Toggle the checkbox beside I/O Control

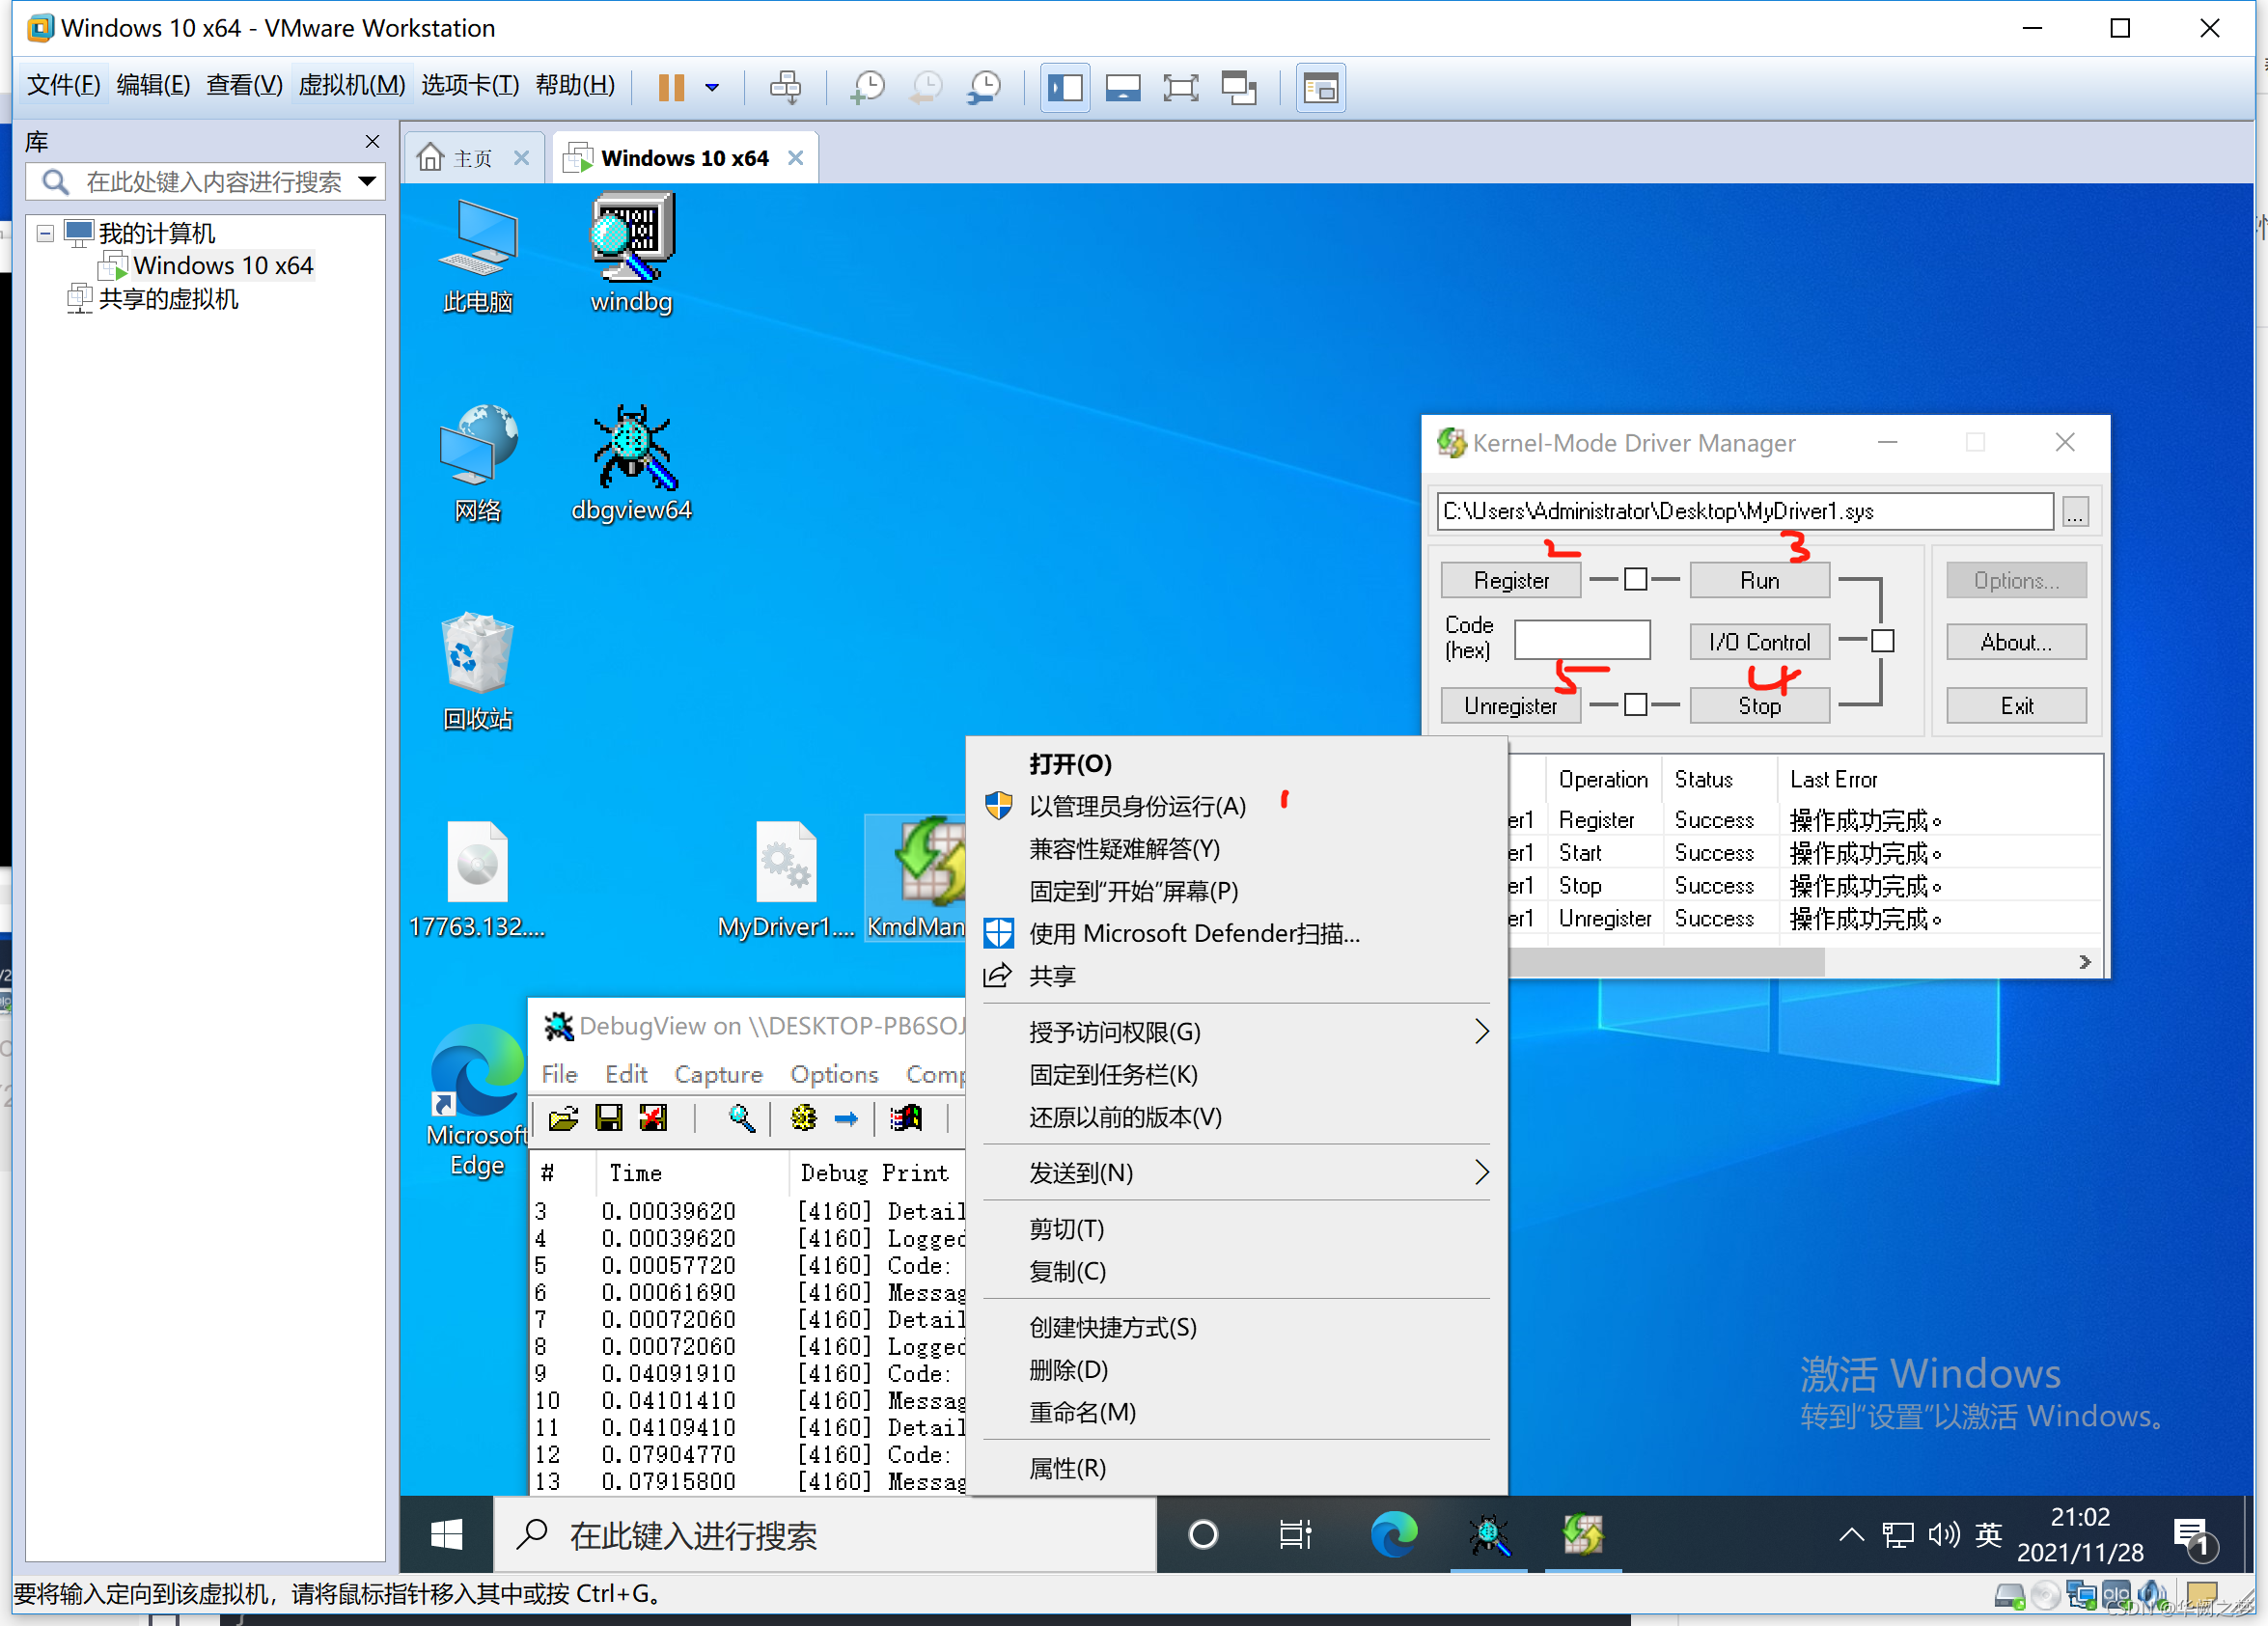[x=1883, y=641]
